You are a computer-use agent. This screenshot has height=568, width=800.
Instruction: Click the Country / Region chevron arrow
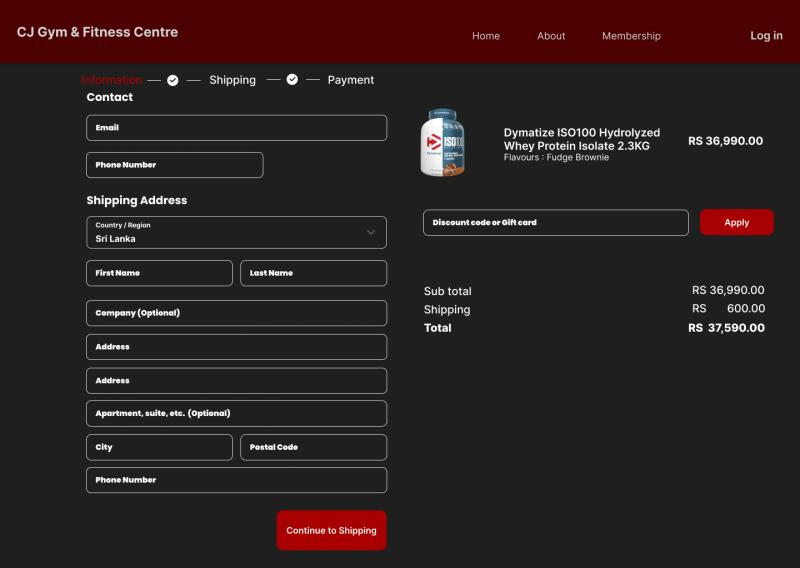(371, 232)
